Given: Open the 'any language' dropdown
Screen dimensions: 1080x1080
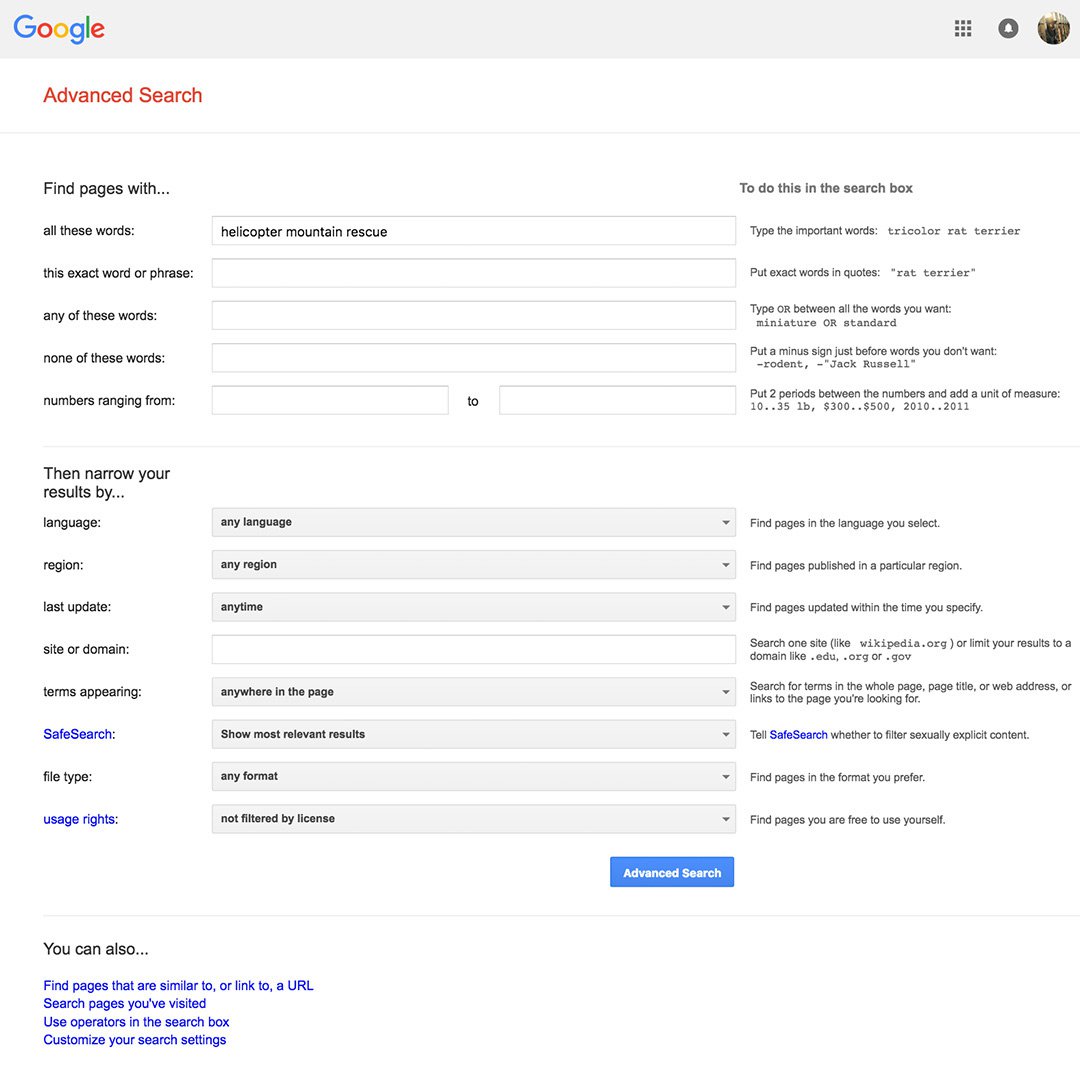Looking at the screenshot, I should click(473, 522).
